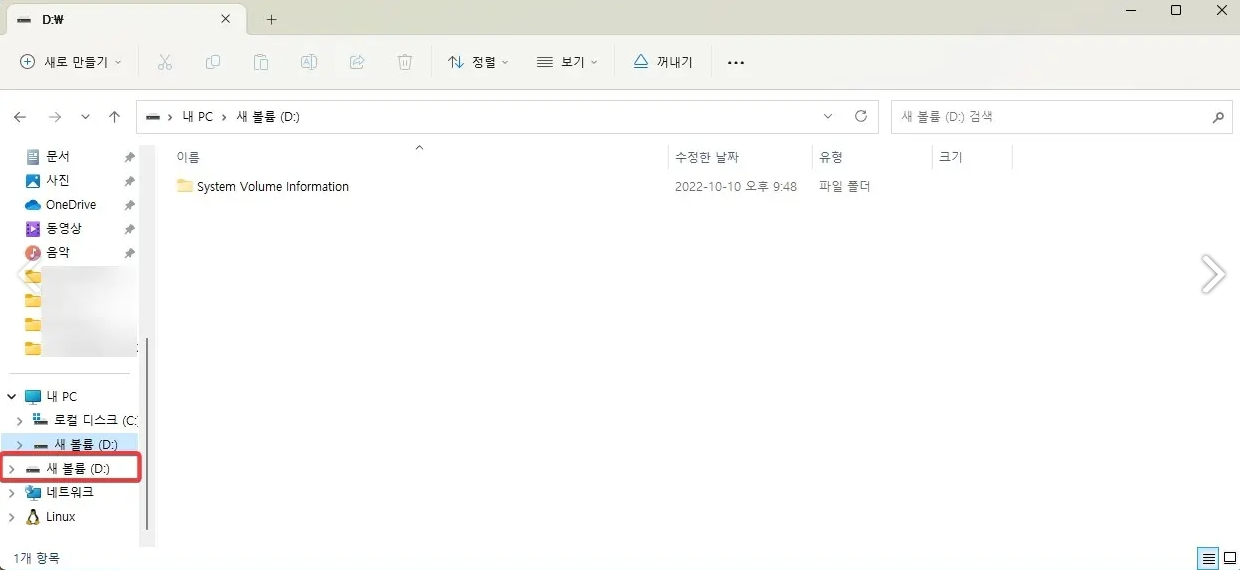Click the Cut scissors icon in toolbar
The width and height of the screenshot is (1240, 570).
165,62
